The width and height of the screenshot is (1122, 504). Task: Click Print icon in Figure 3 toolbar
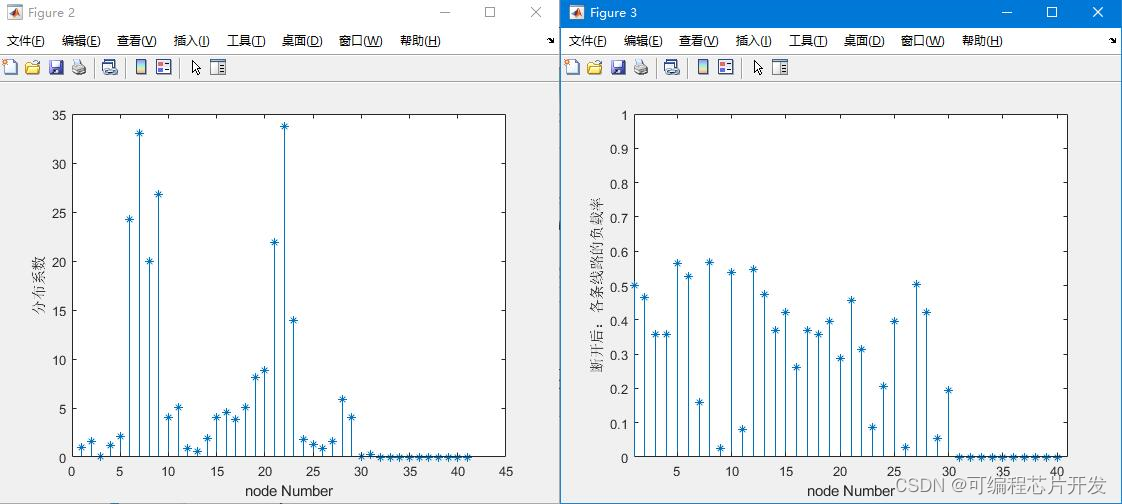click(x=641, y=67)
